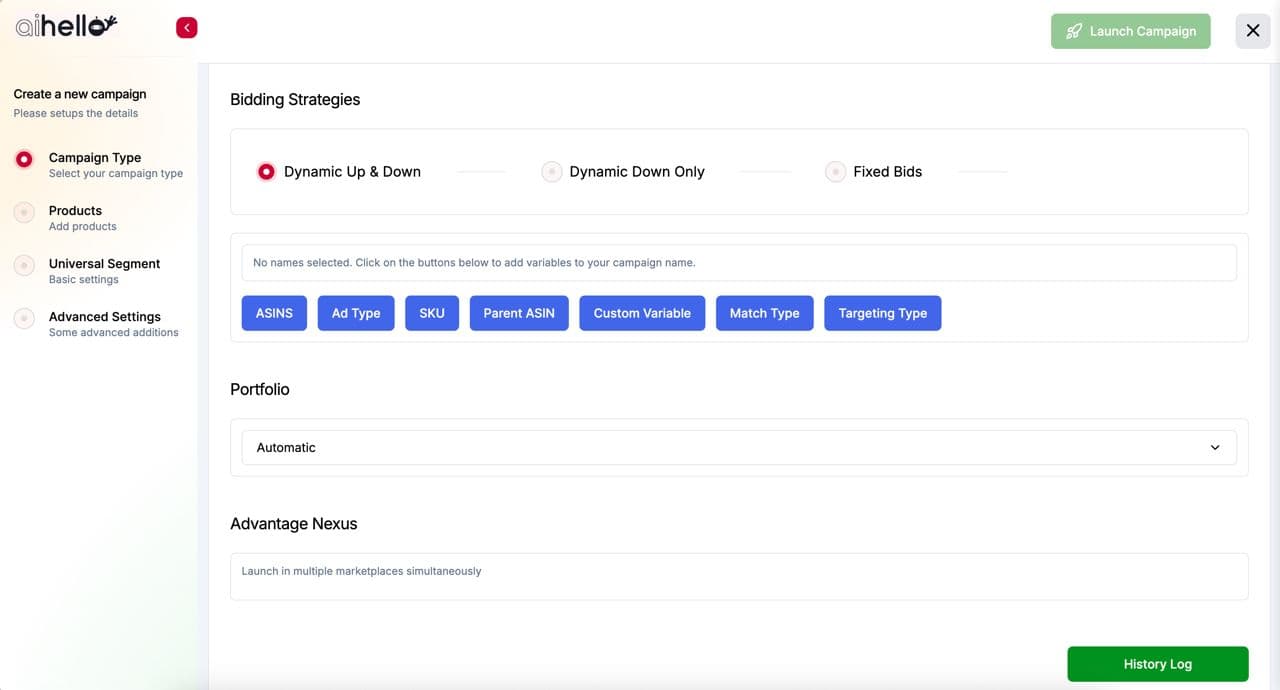Select Dynamic Up & Down bidding
The image size is (1280, 690).
coord(266,172)
